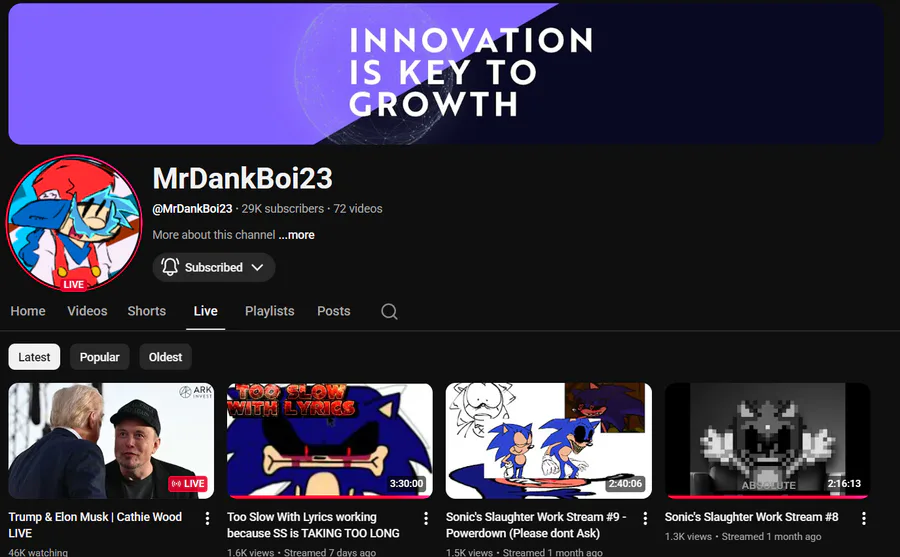Open three-dot menu for Sonic's Slaughter Work Stream #9
Image resolution: width=900 pixels, height=557 pixels.
tap(645, 519)
